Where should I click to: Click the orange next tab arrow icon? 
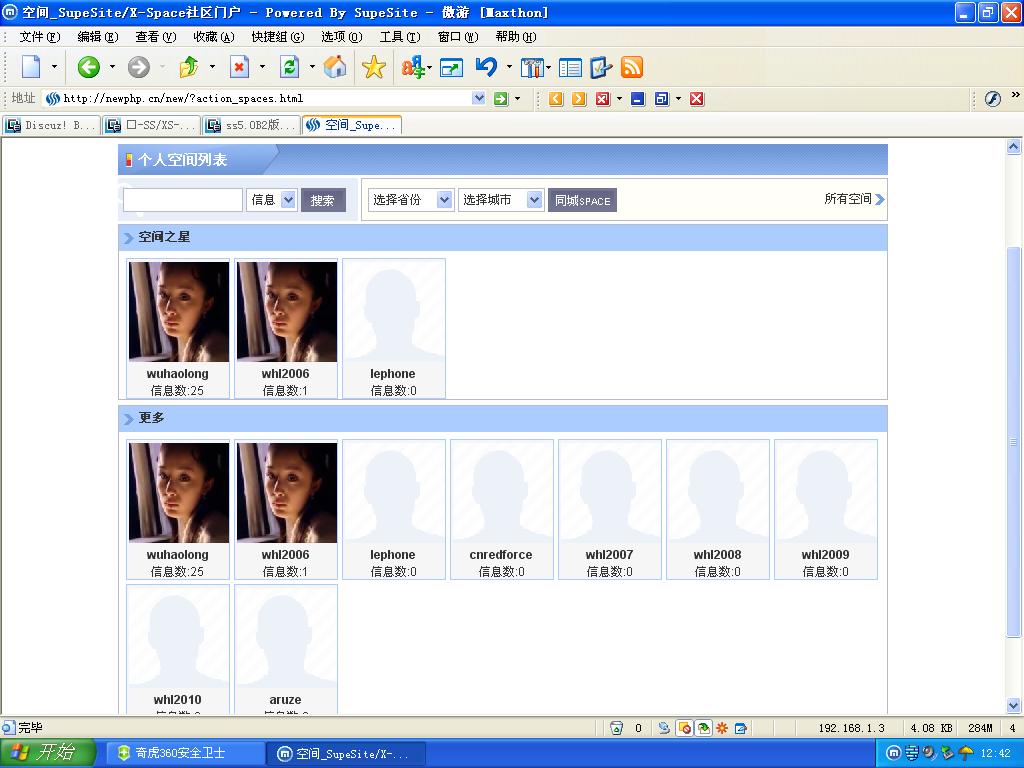579,99
